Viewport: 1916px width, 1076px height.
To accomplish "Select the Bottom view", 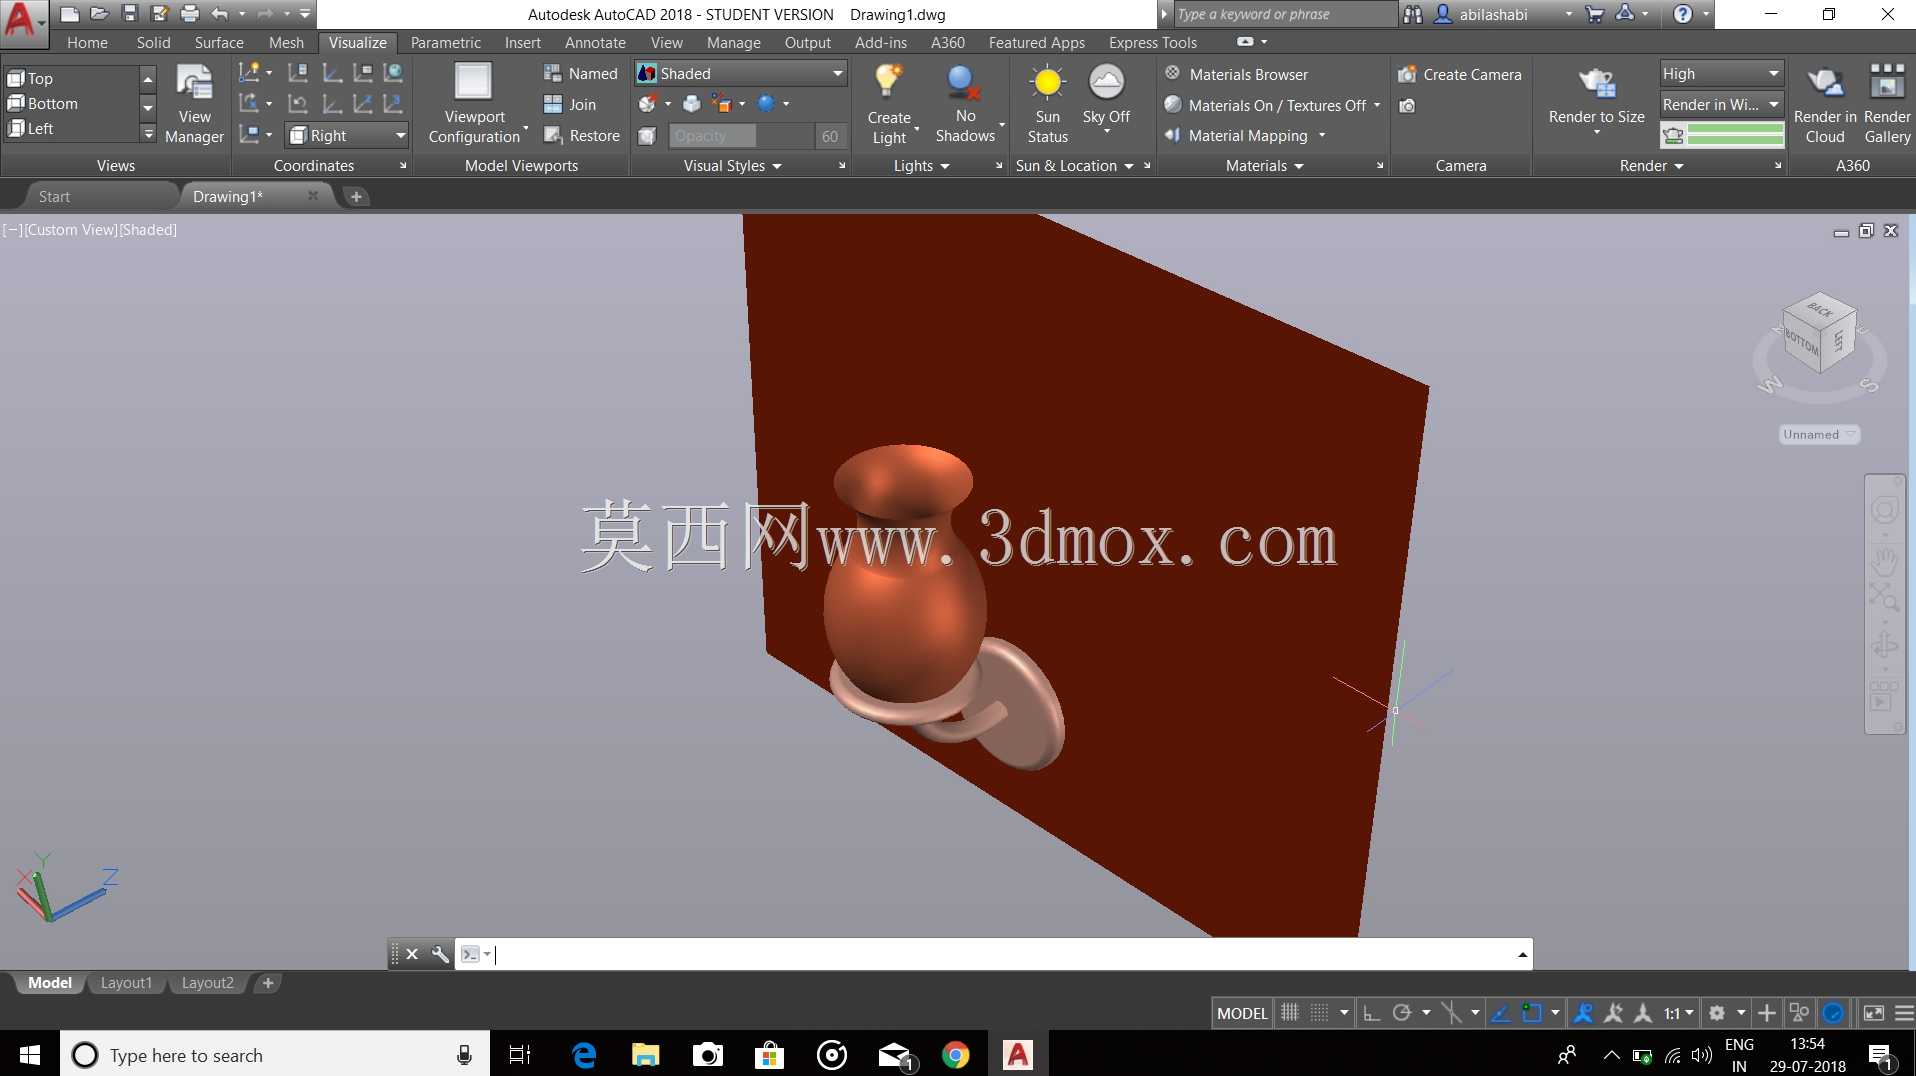I will pos(72,103).
